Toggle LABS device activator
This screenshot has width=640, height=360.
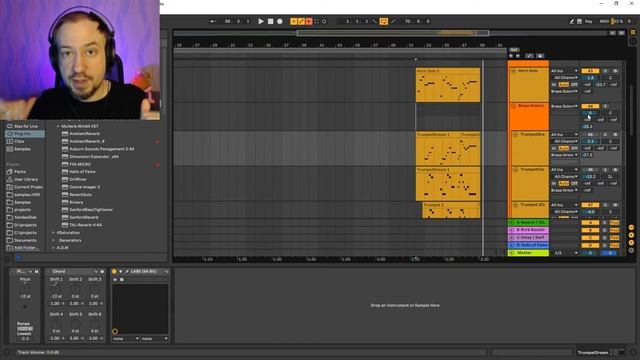coord(114,271)
